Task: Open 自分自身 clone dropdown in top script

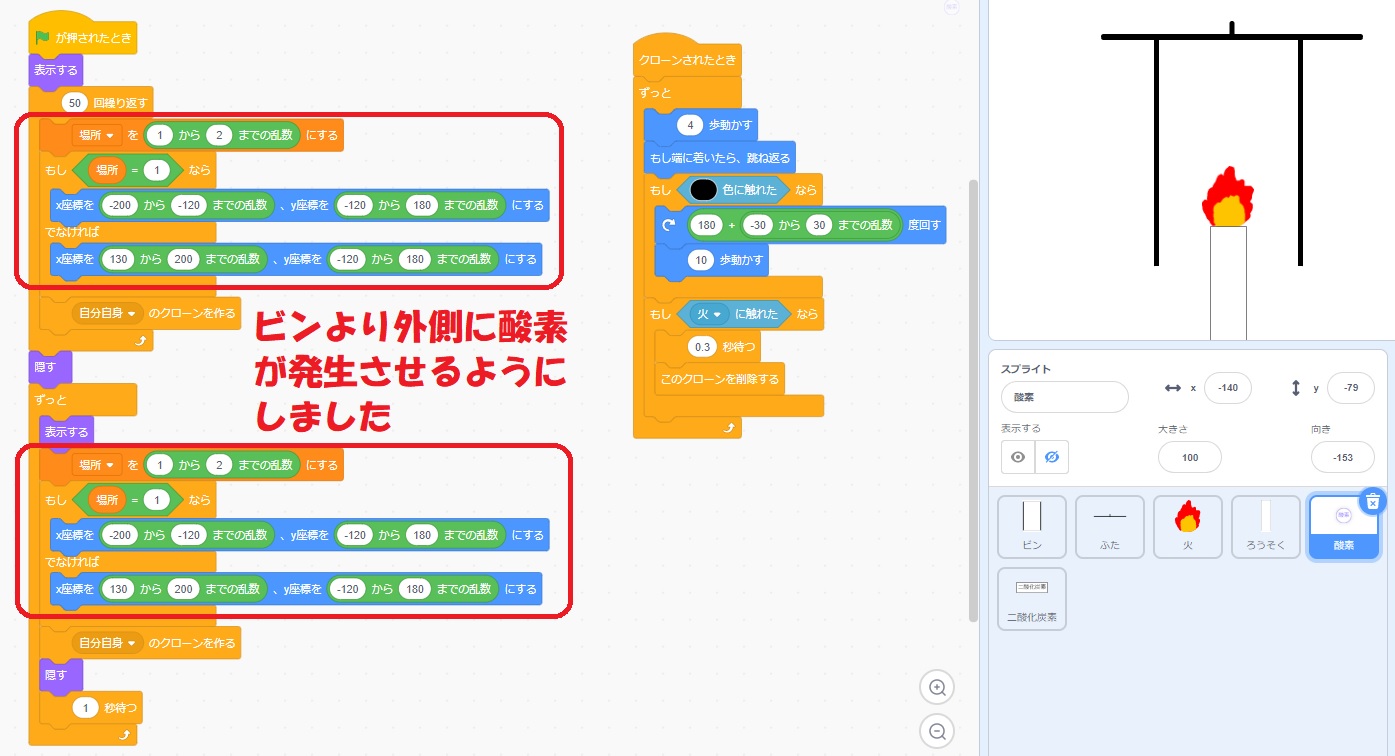Action: pos(110,313)
